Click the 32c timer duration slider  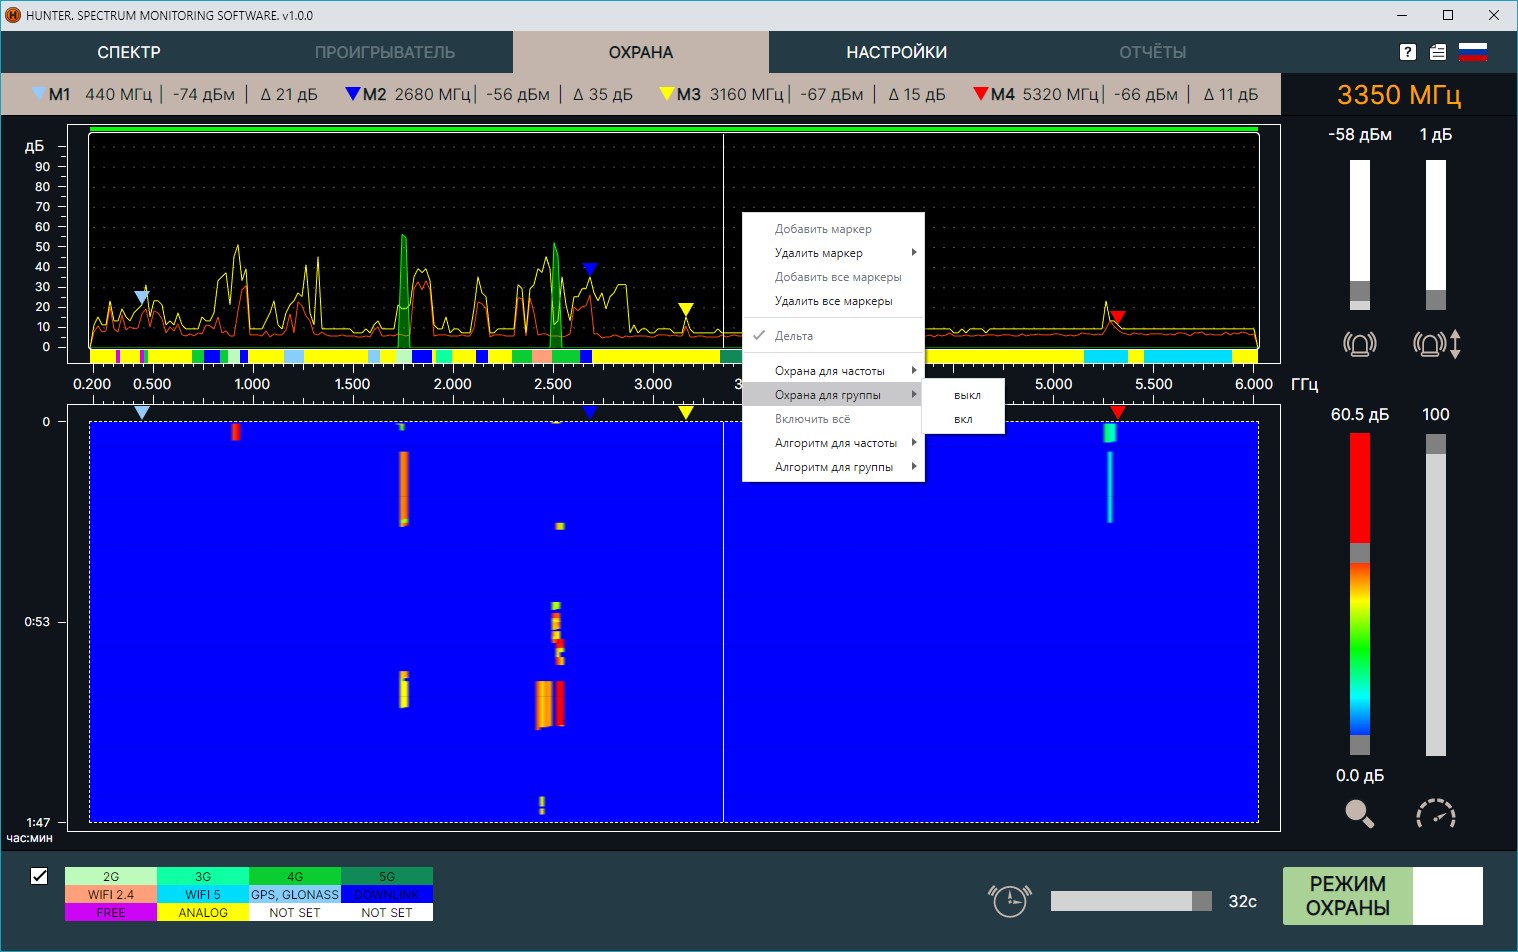coord(1130,901)
